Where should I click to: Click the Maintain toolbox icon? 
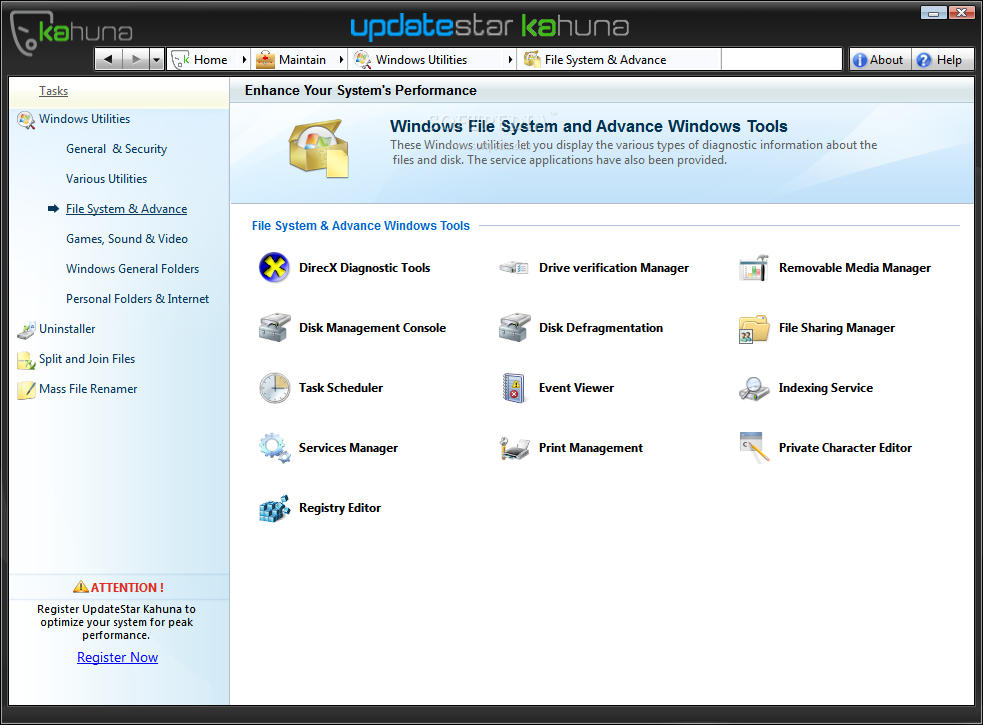pos(265,60)
